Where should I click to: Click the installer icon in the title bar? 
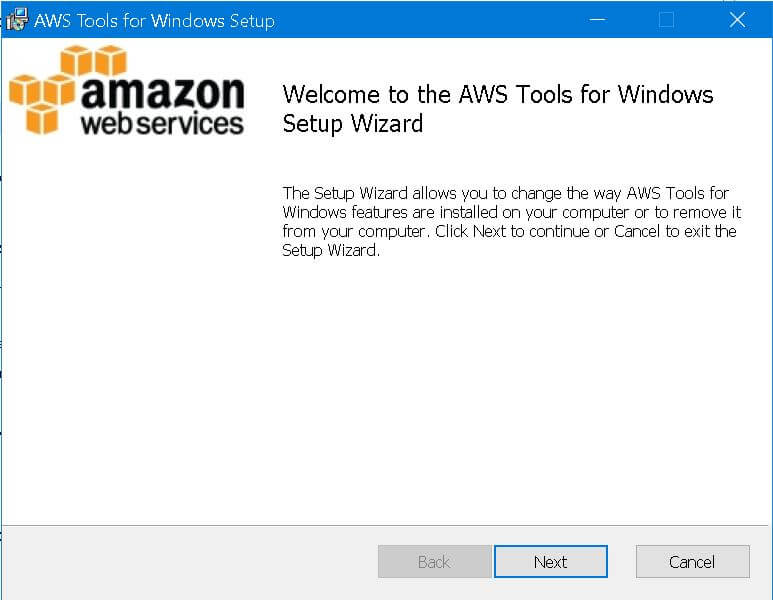(17, 20)
